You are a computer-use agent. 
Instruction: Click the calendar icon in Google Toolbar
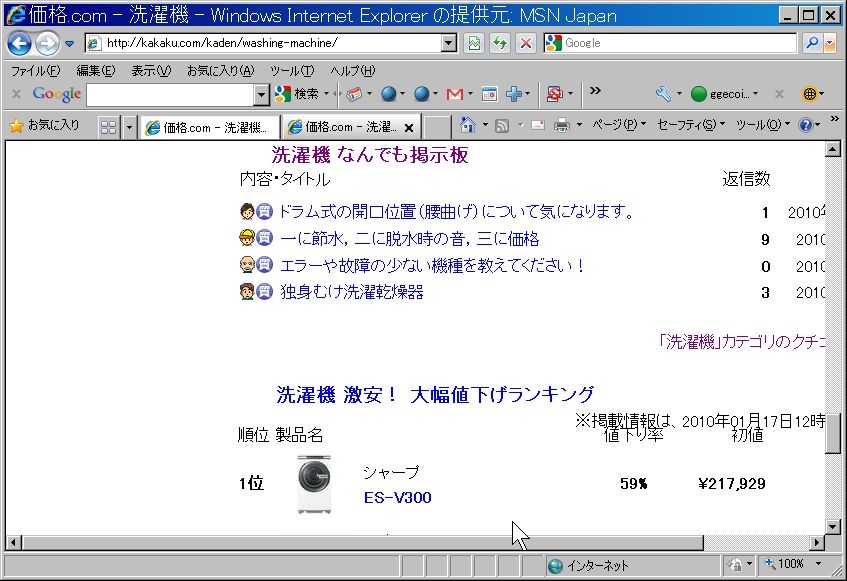tap(489, 94)
